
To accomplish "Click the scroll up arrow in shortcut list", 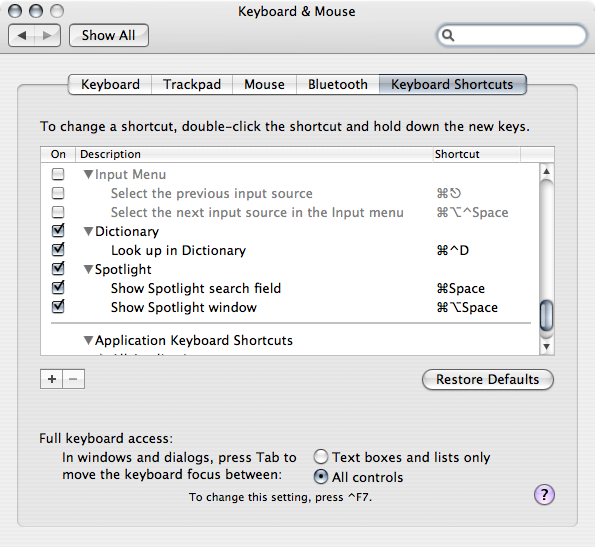I will point(546,171).
